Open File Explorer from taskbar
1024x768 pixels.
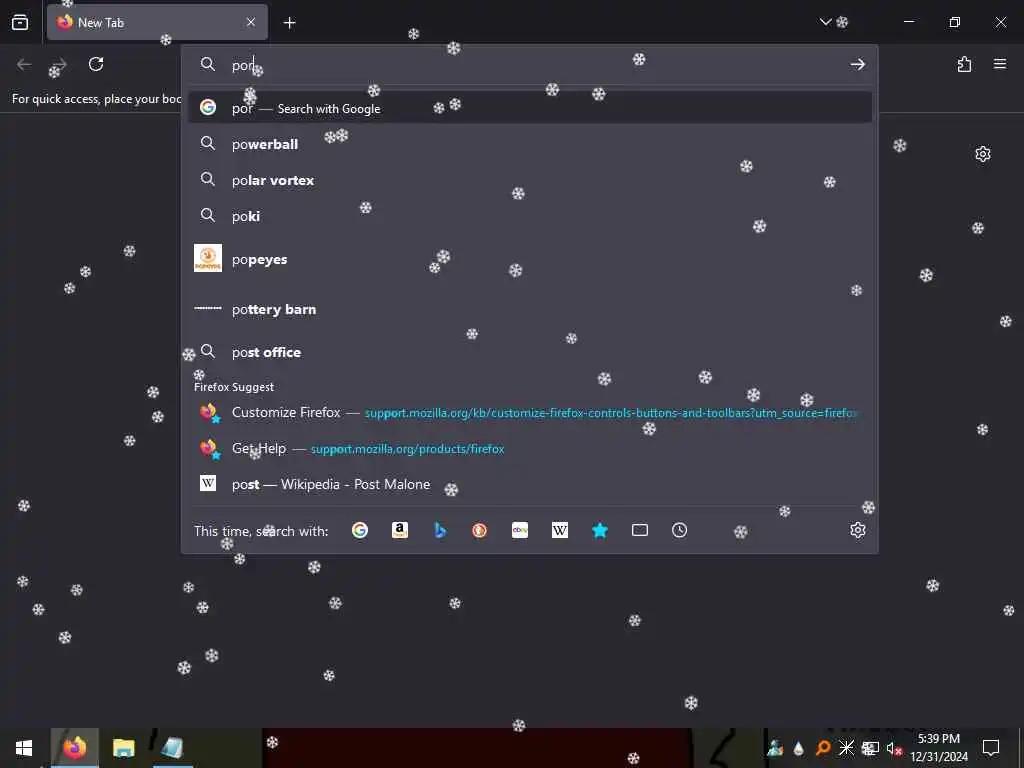123,748
